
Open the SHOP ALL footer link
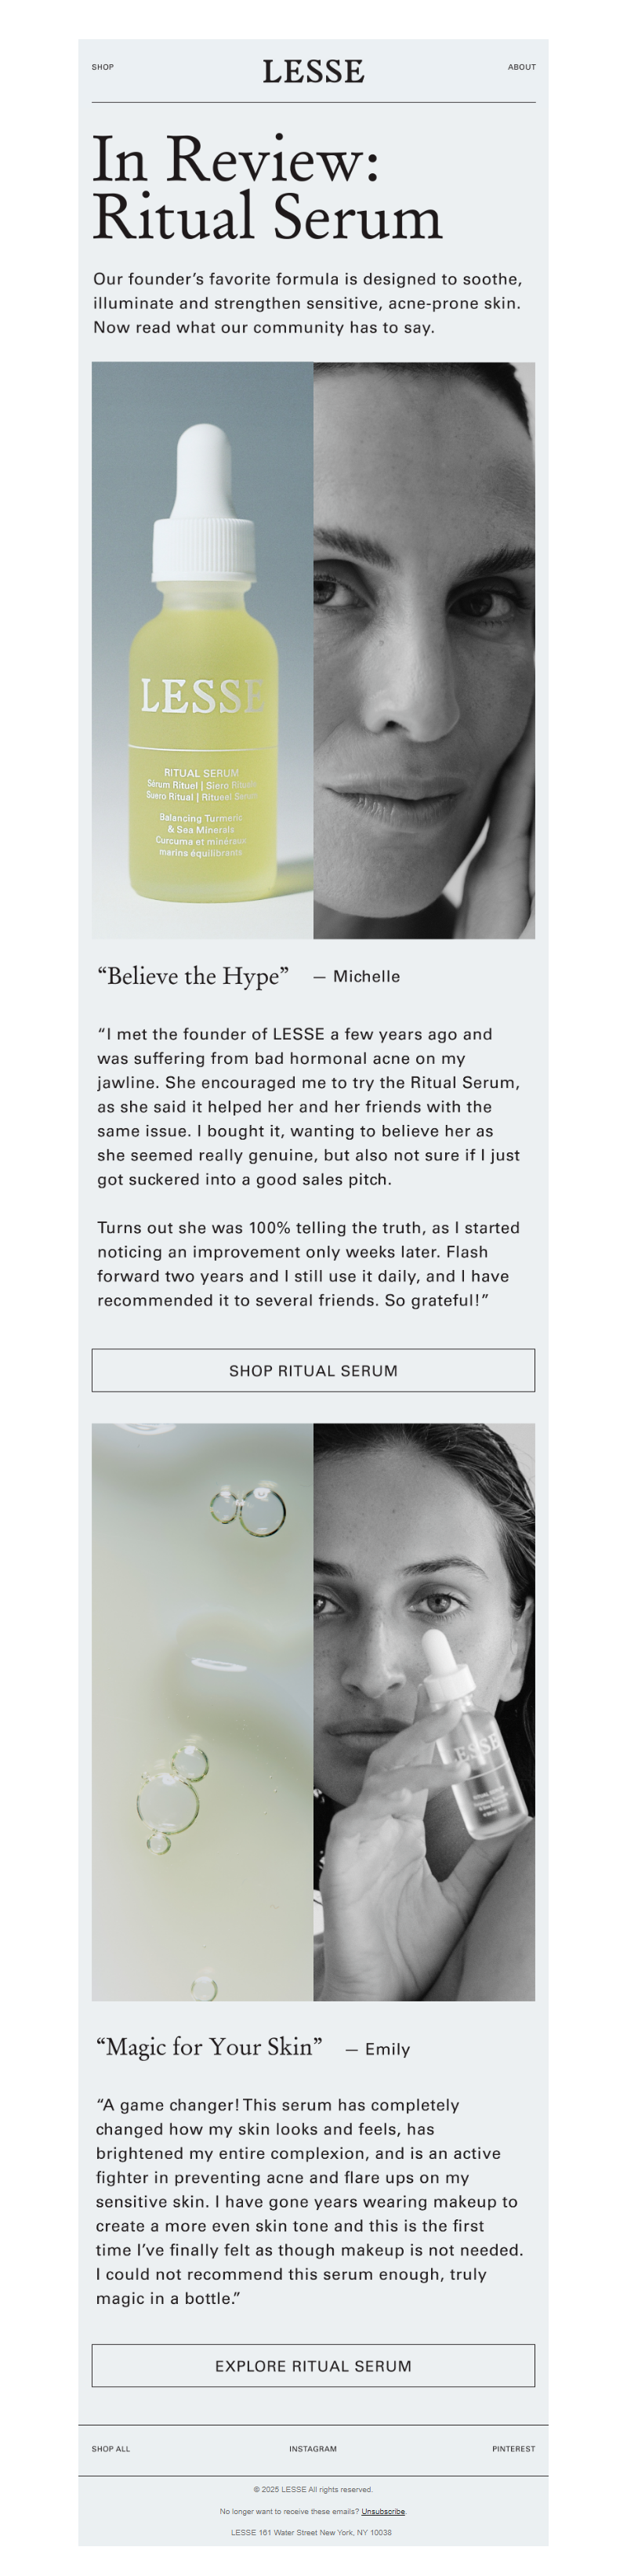[111, 2449]
